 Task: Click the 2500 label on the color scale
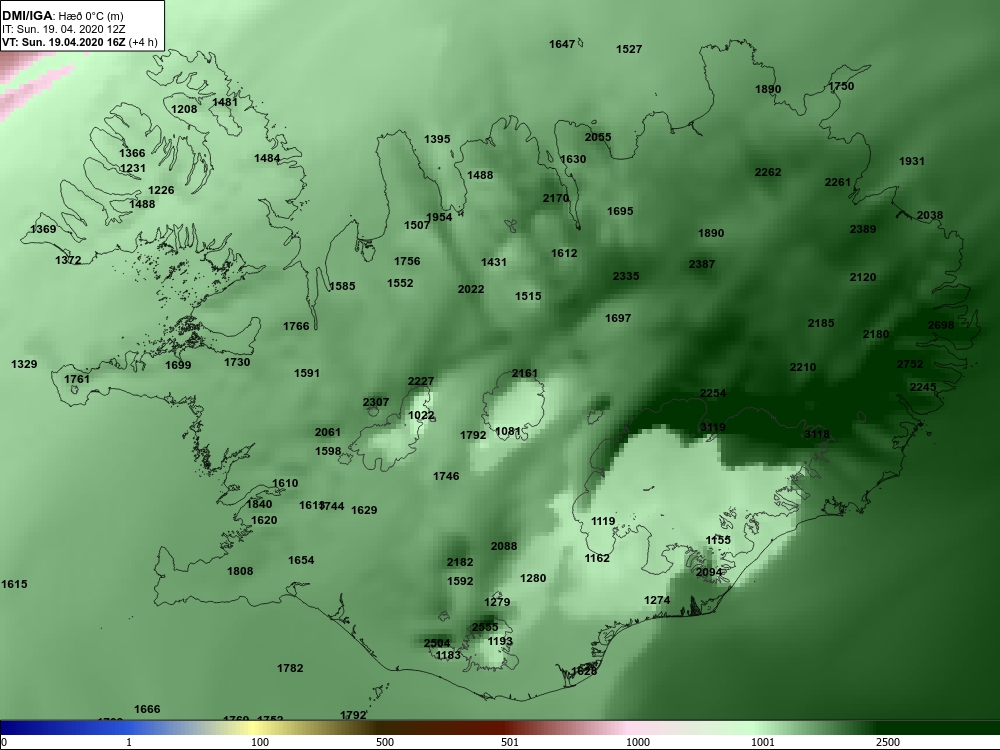click(x=888, y=742)
